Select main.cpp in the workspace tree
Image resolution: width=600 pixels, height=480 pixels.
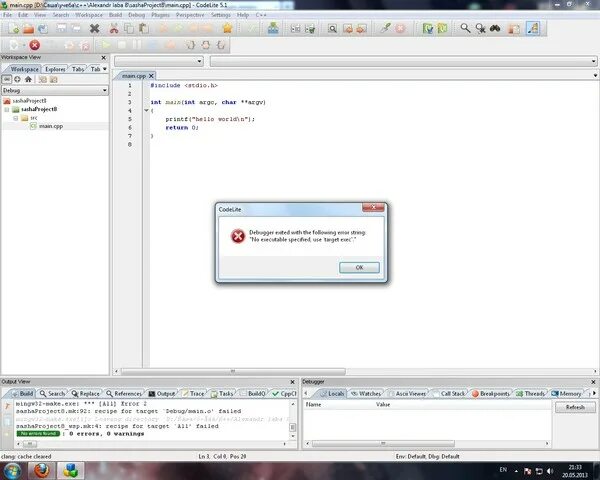pyautogui.click(x=51, y=126)
